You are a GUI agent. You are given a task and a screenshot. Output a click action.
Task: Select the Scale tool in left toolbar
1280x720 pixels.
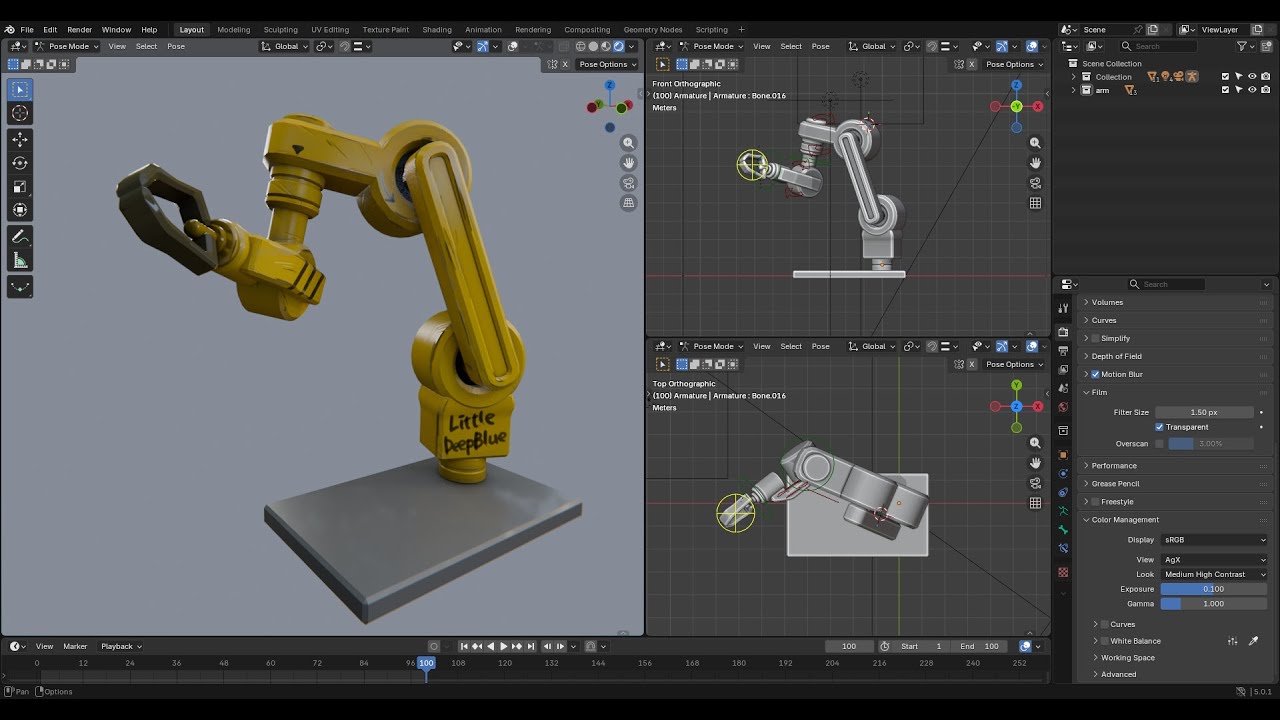click(20, 187)
